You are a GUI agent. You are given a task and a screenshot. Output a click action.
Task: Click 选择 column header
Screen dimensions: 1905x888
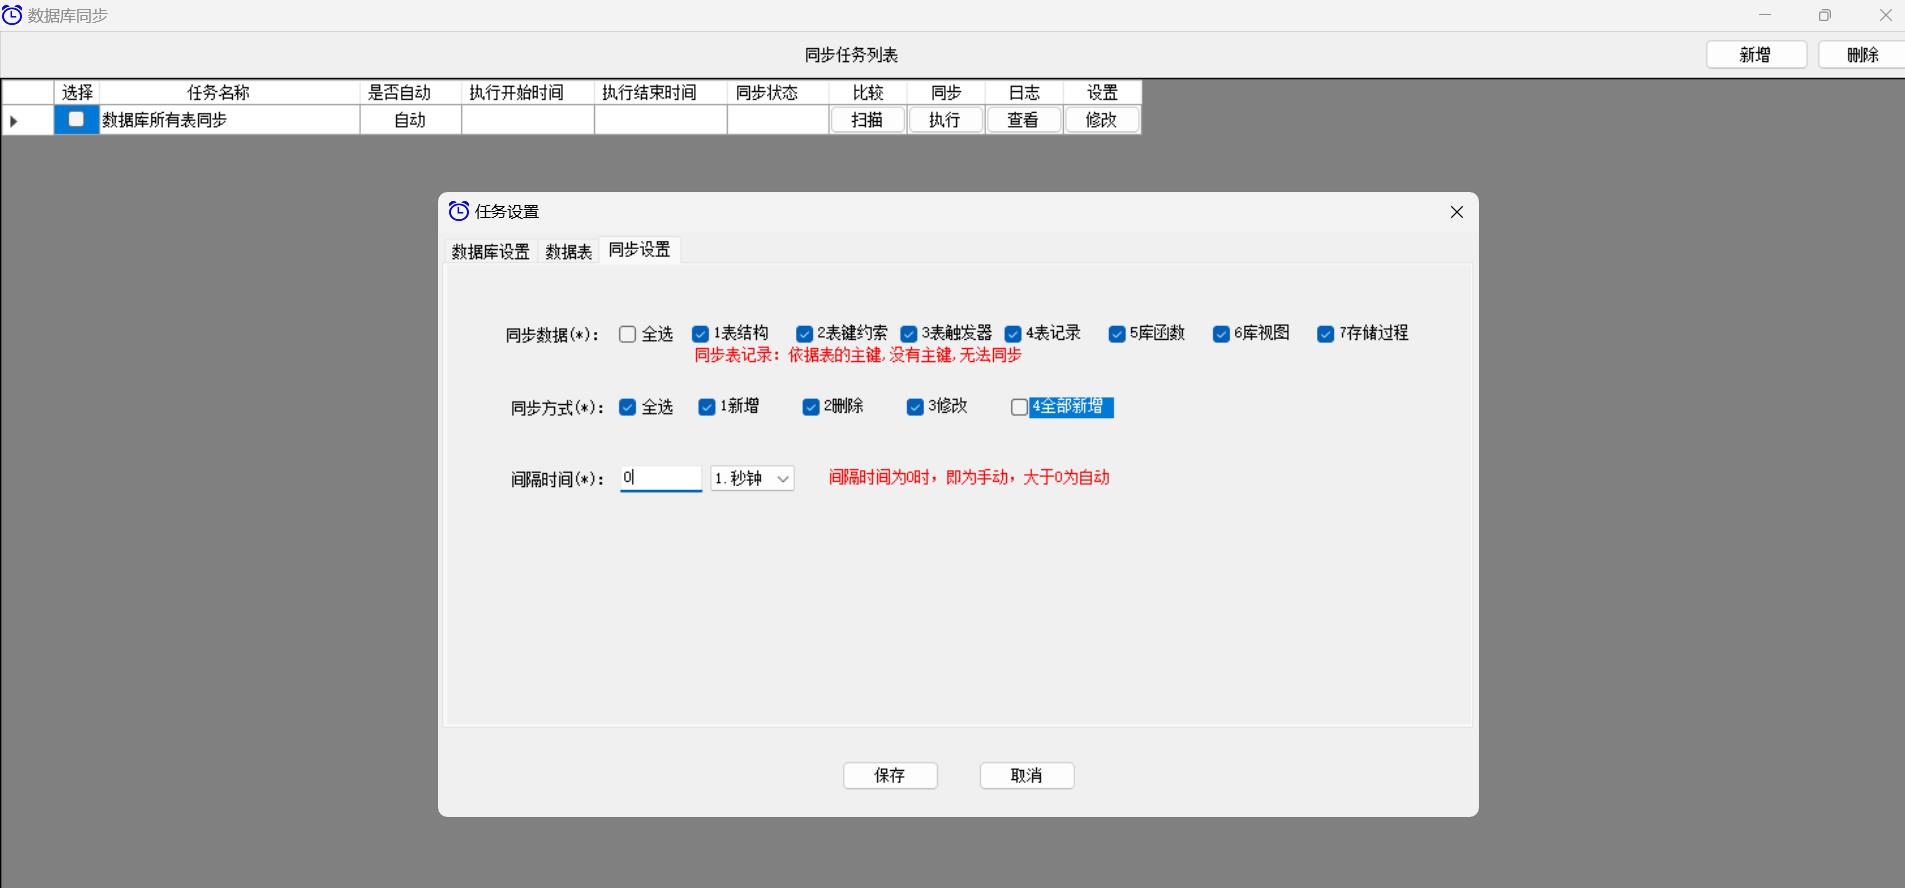click(x=77, y=93)
